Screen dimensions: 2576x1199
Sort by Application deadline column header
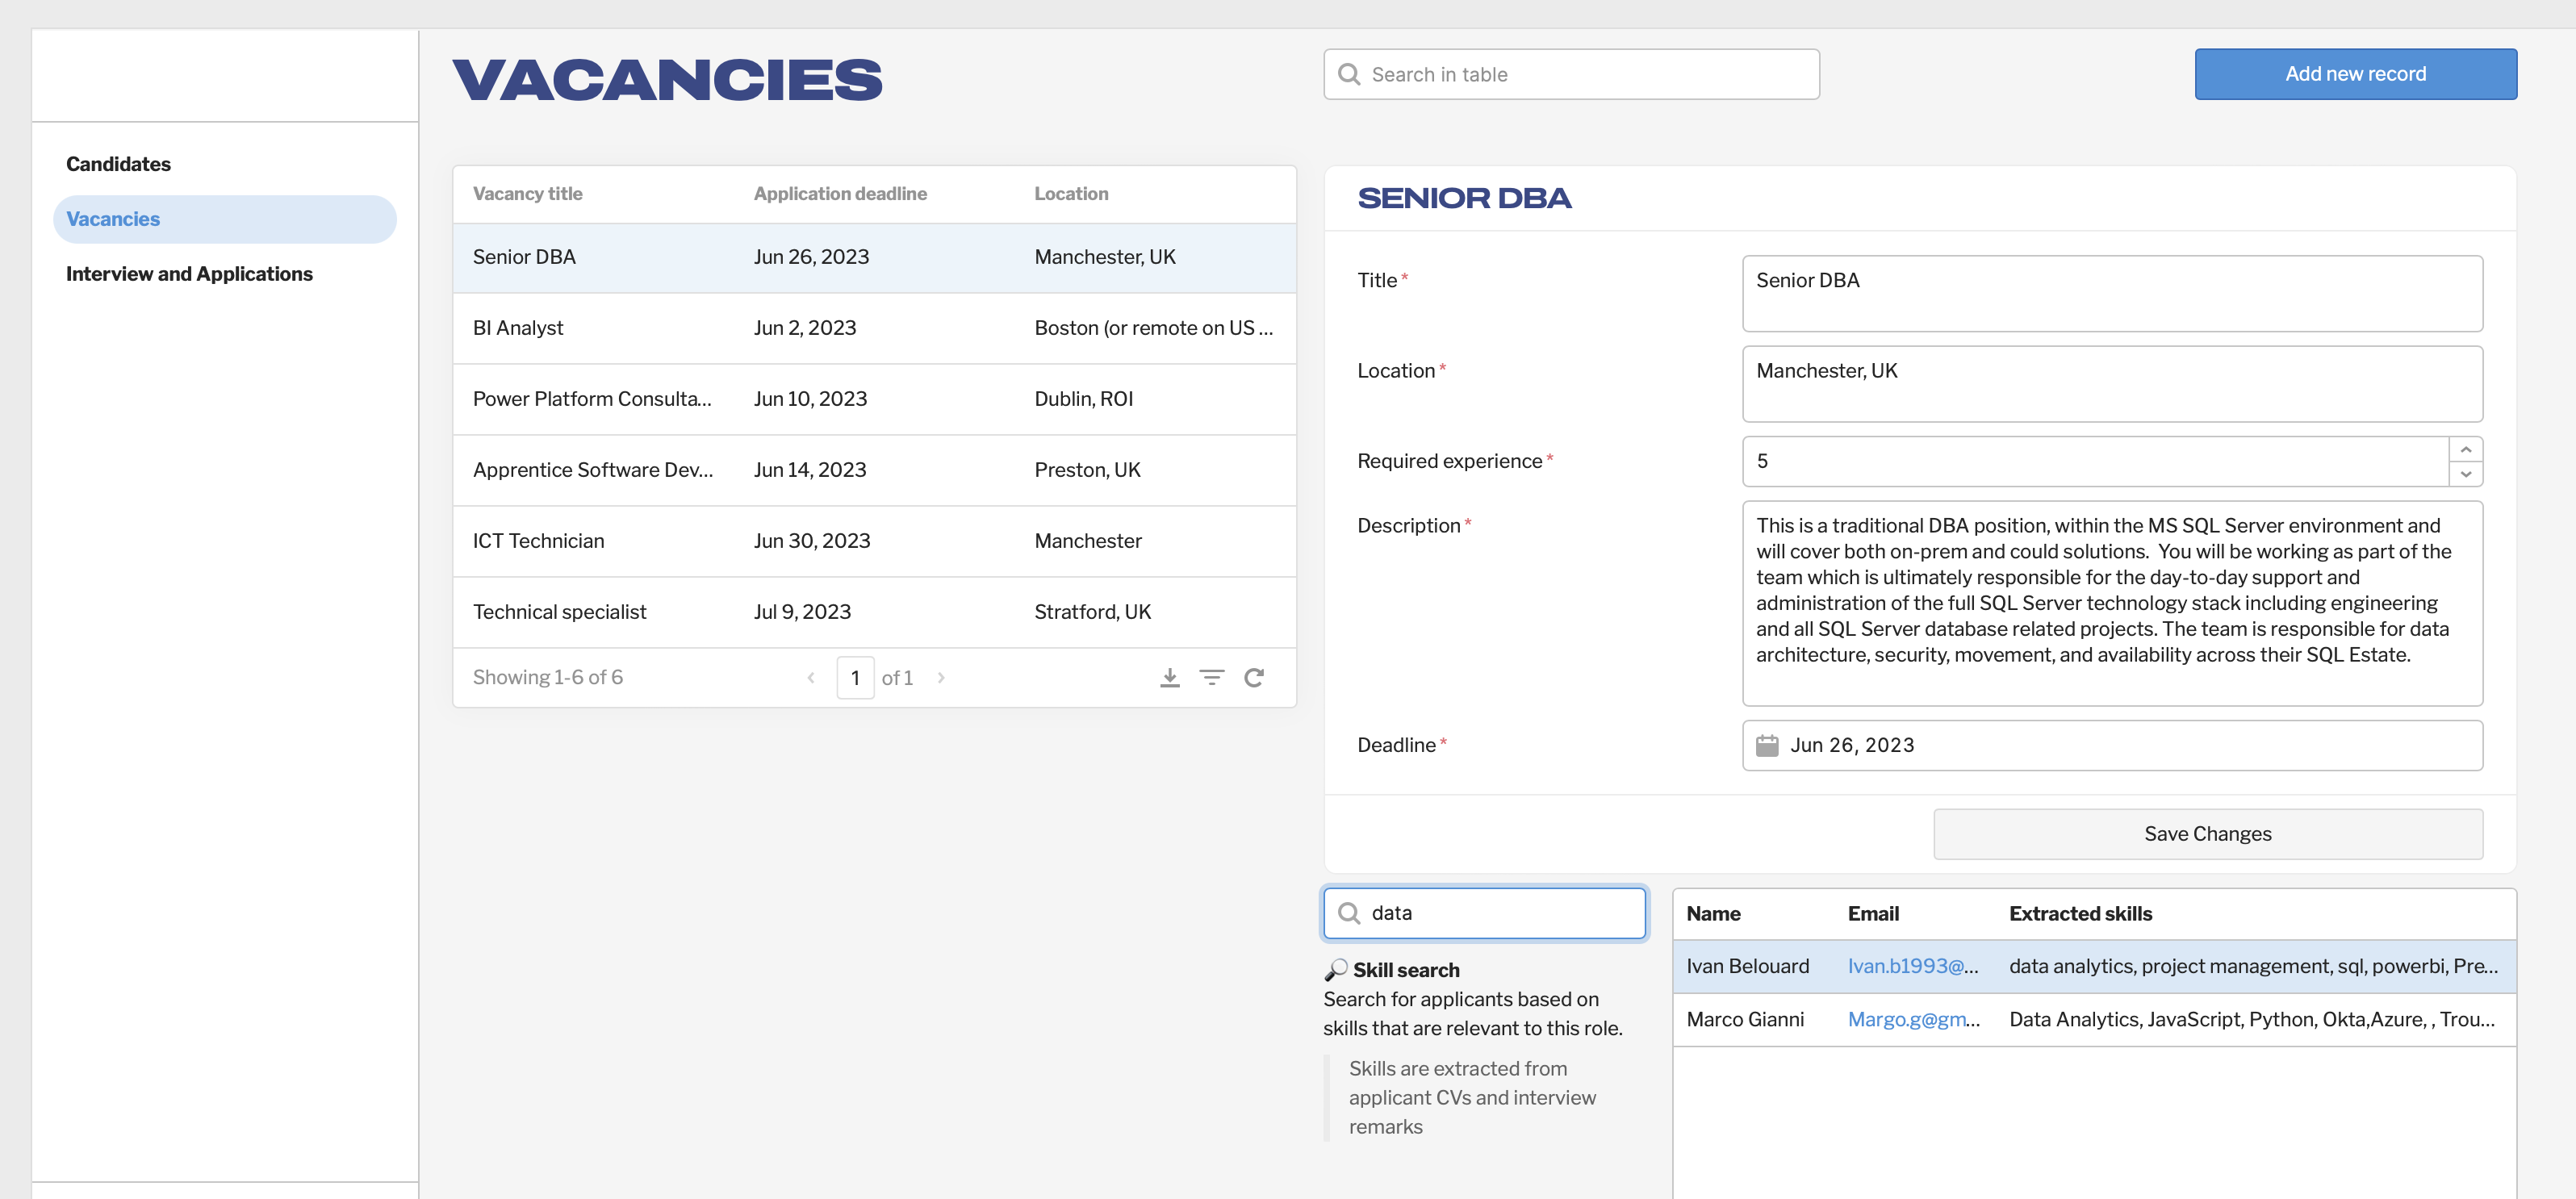(x=839, y=194)
